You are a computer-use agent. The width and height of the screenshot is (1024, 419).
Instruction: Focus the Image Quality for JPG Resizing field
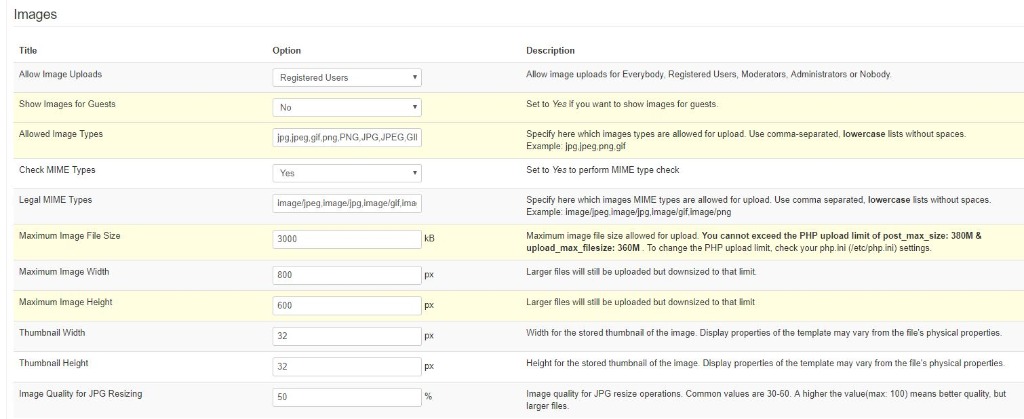click(x=347, y=397)
